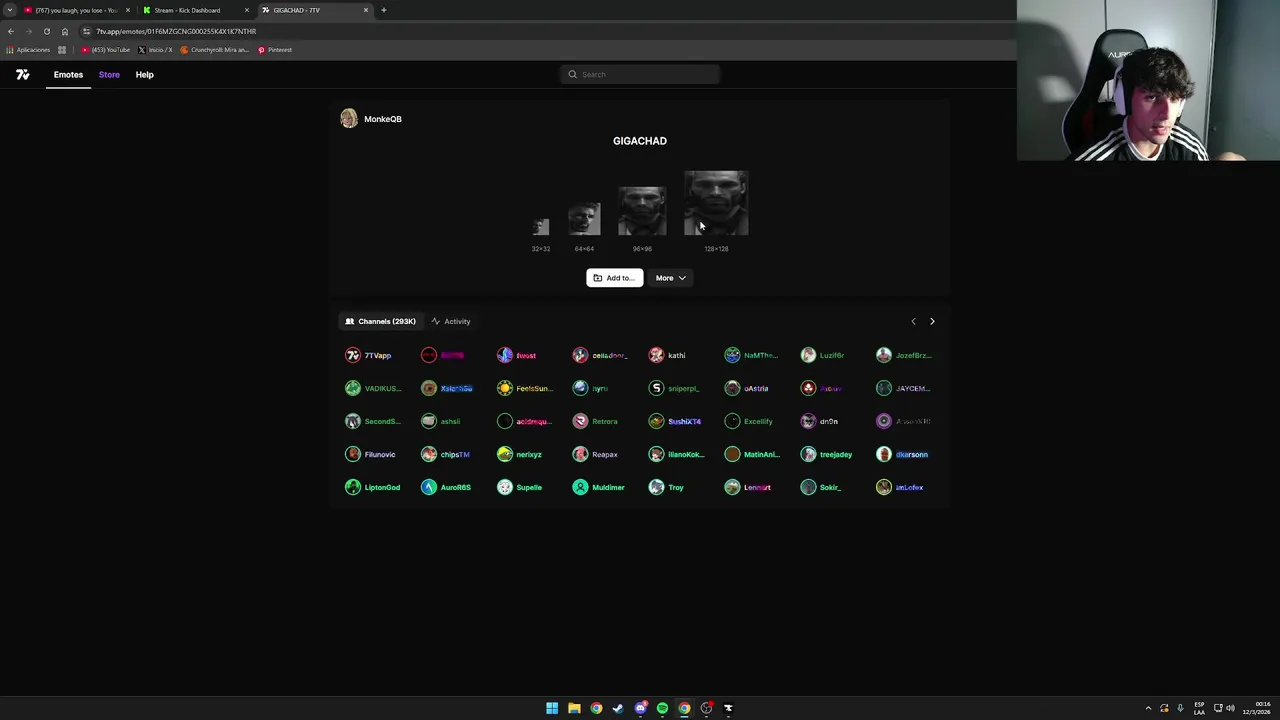The image size is (1280, 720).
Task: Open the 7TVapp channel avatar
Action: pyautogui.click(x=352, y=355)
